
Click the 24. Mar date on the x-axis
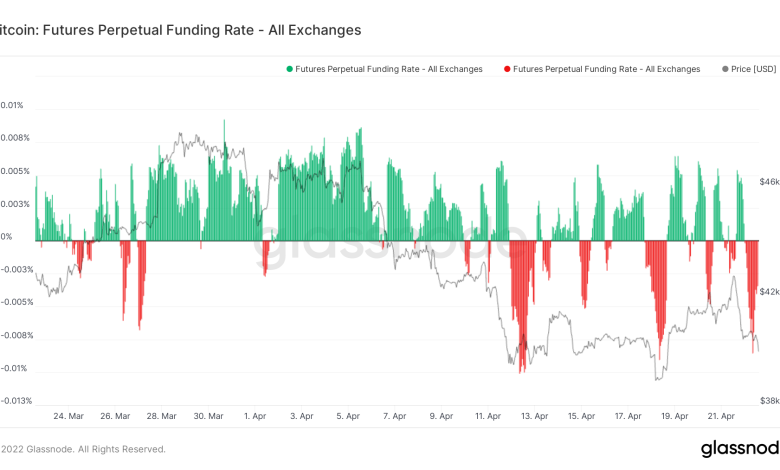pos(68,415)
